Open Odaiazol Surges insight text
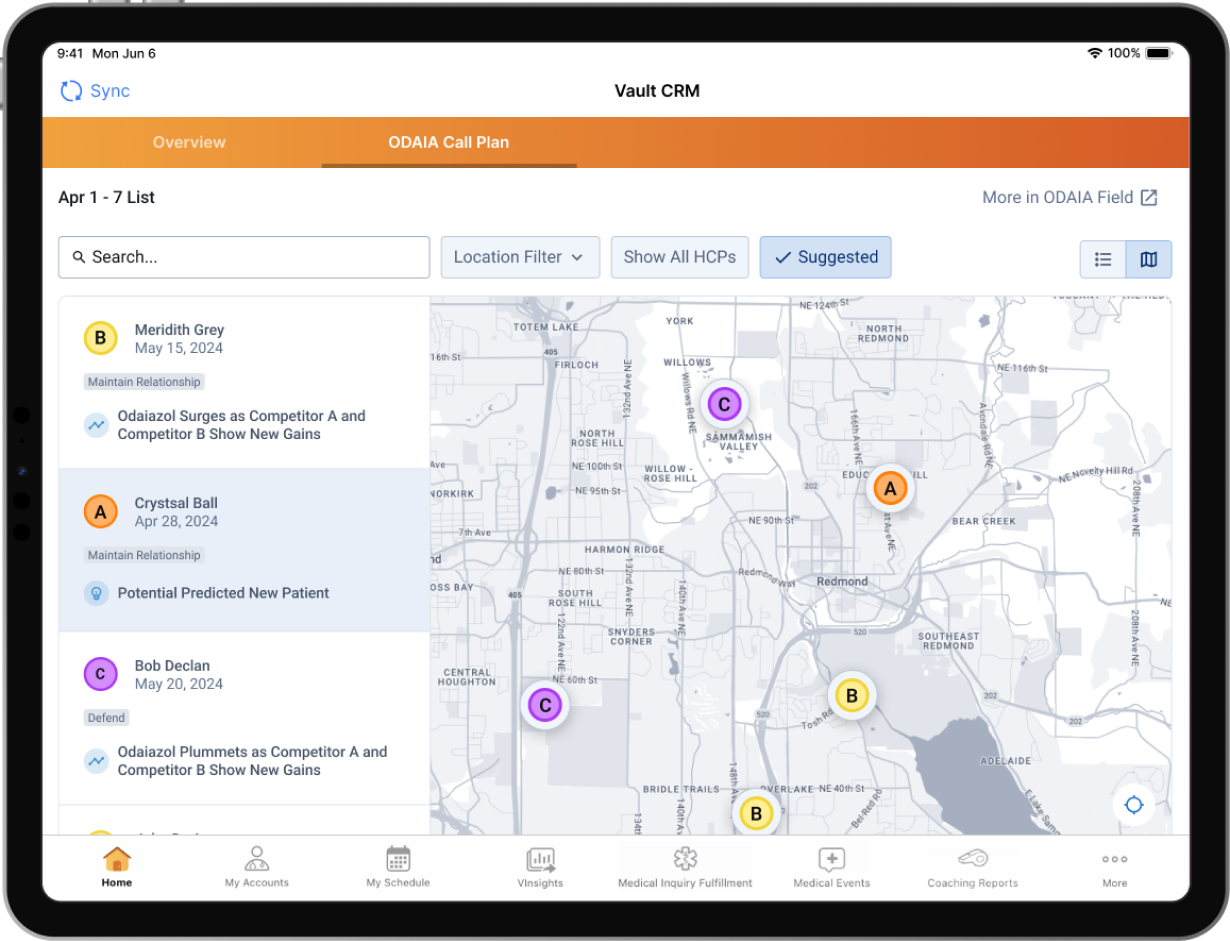 [x=241, y=425]
